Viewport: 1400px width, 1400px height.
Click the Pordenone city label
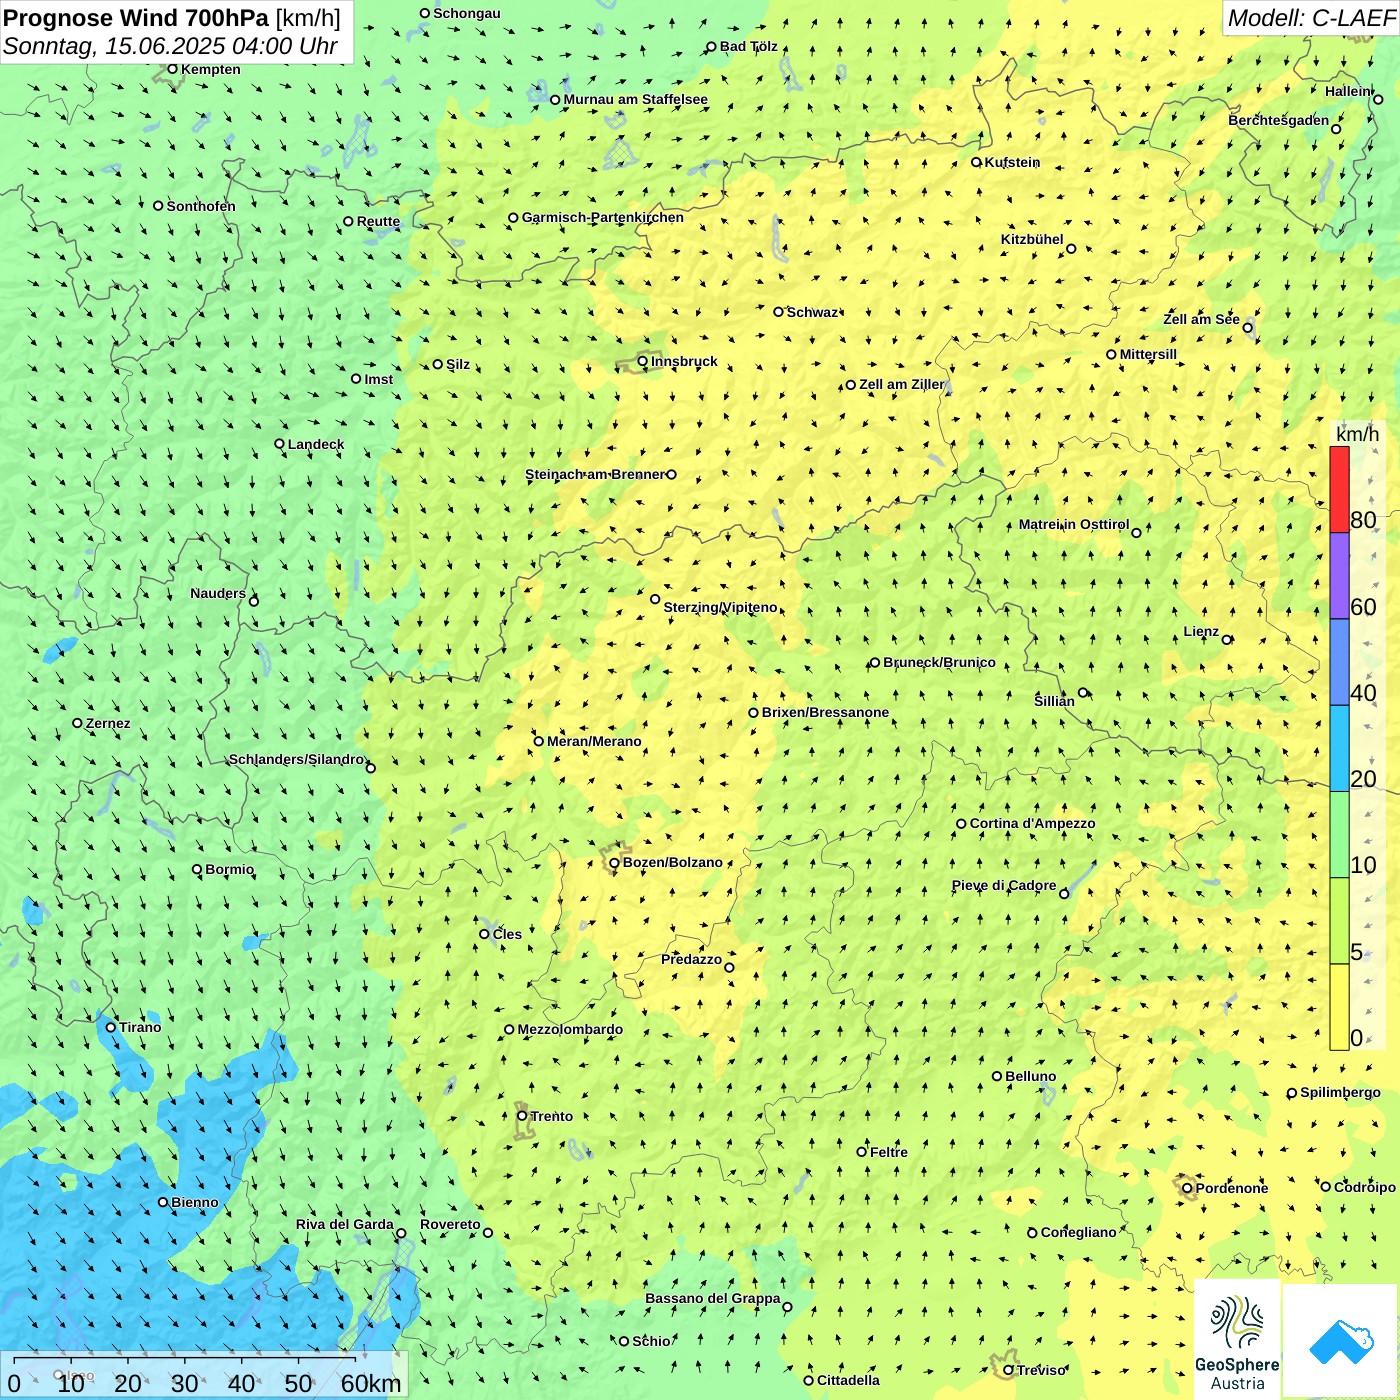tap(1232, 1188)
